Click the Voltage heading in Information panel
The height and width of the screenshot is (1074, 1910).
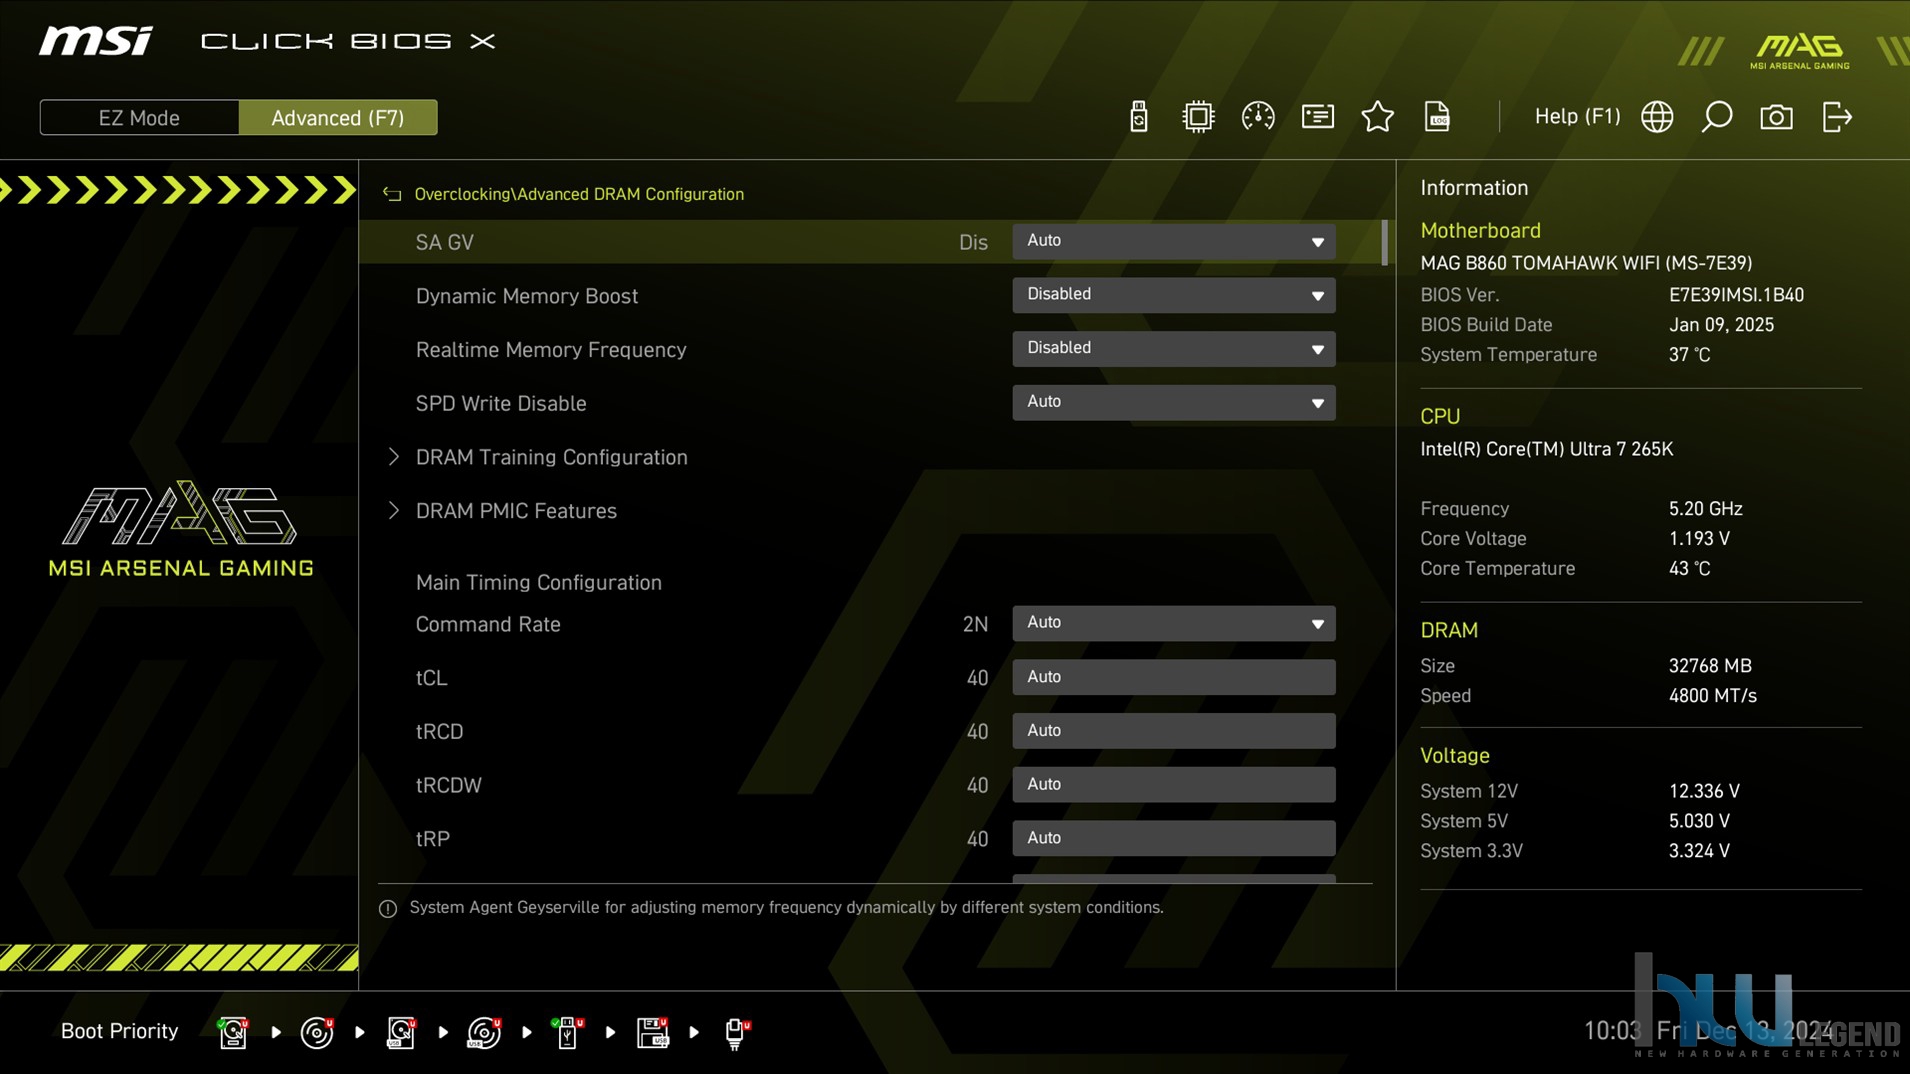click(x=1455, y=756)
